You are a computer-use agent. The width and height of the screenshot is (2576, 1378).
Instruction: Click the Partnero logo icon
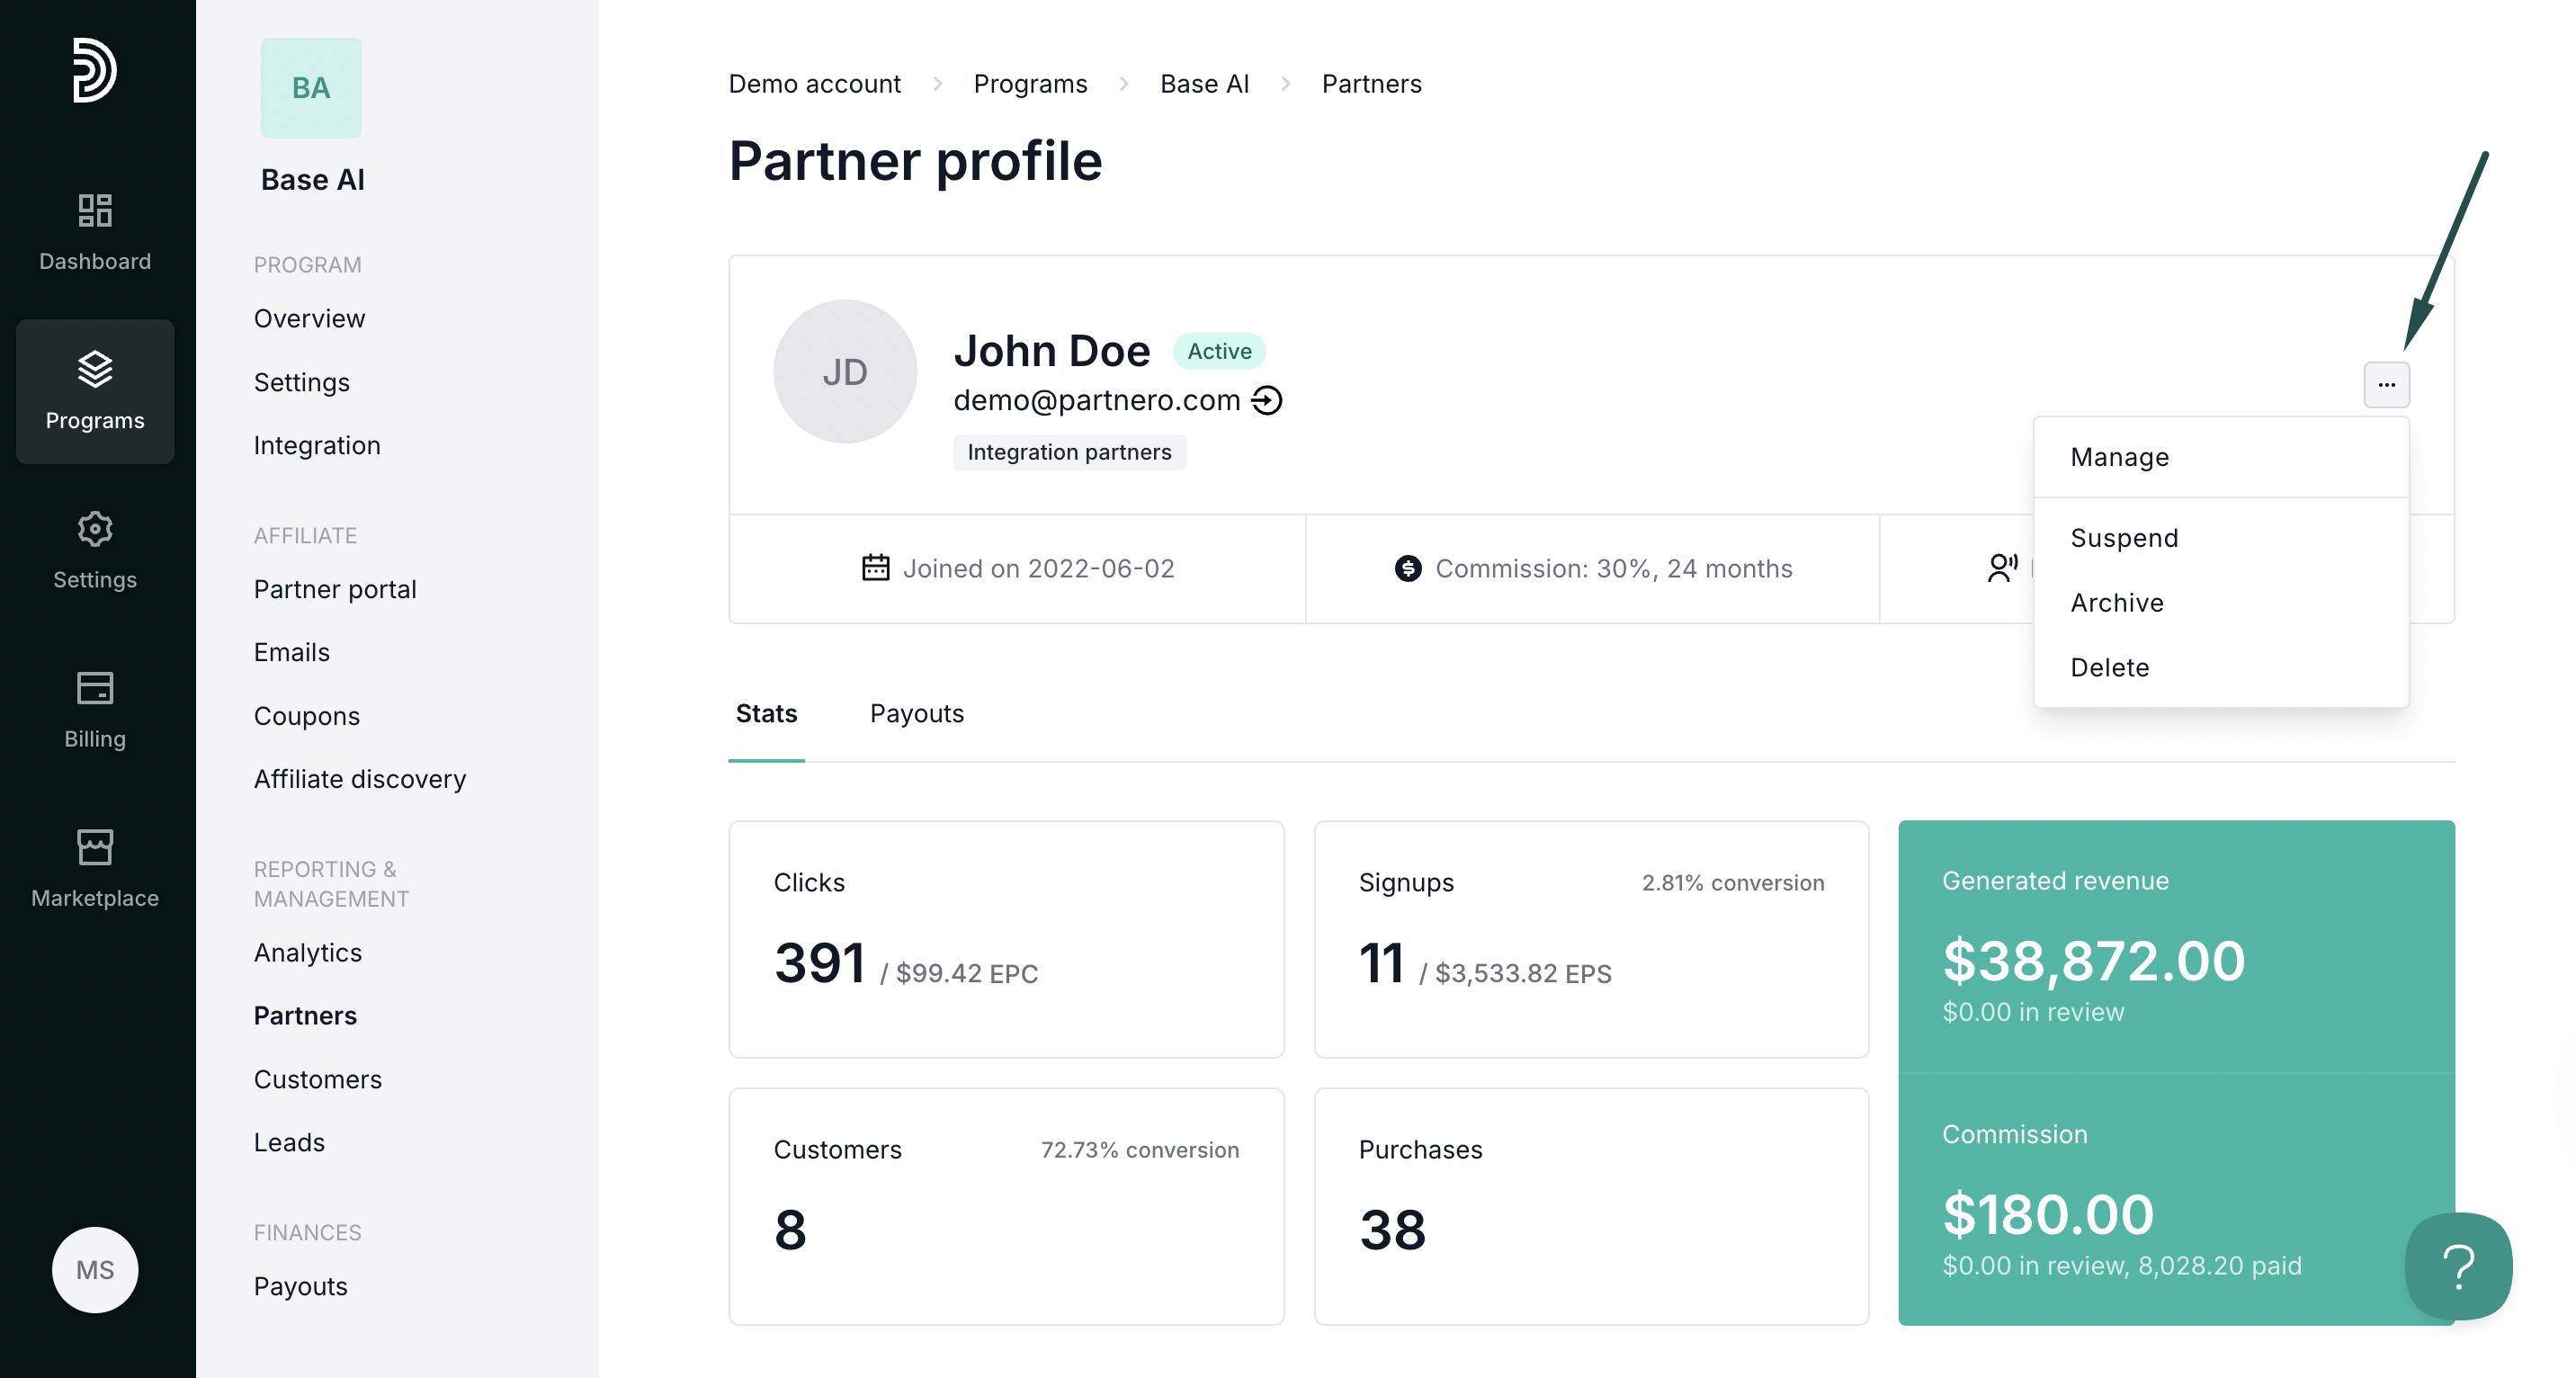94,70
